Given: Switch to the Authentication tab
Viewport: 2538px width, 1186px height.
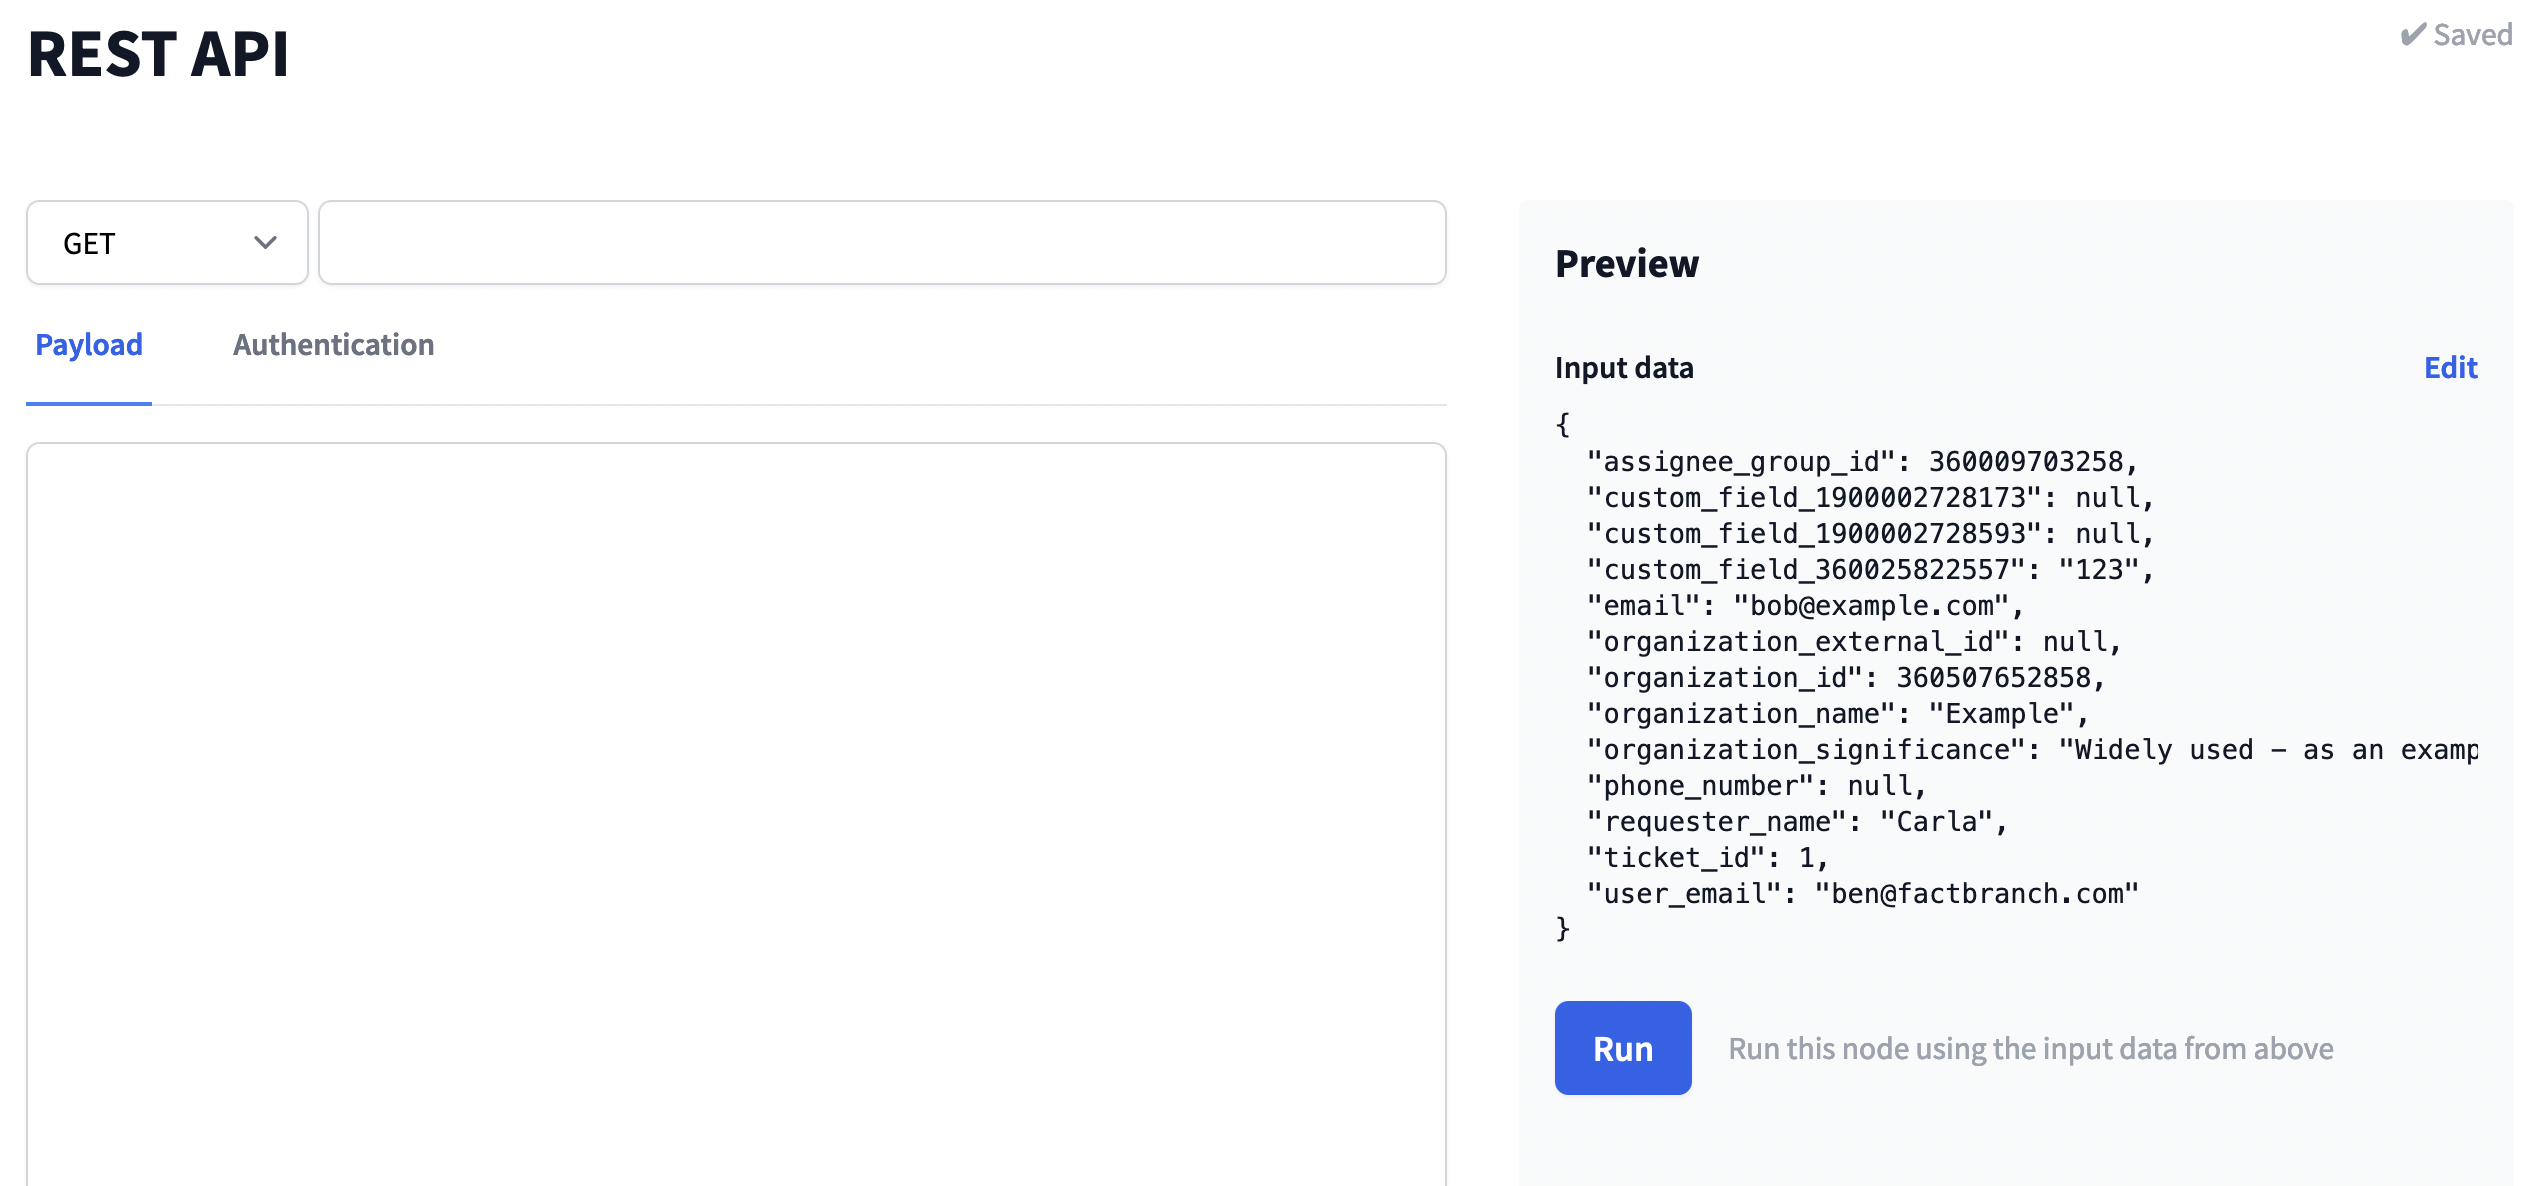Looking at the screenshot, I should tap(333, 344).
